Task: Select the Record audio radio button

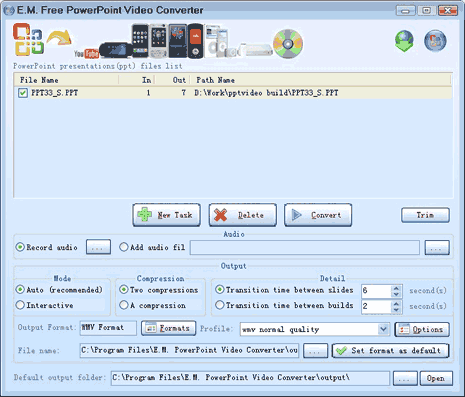Action: [20, 247]
